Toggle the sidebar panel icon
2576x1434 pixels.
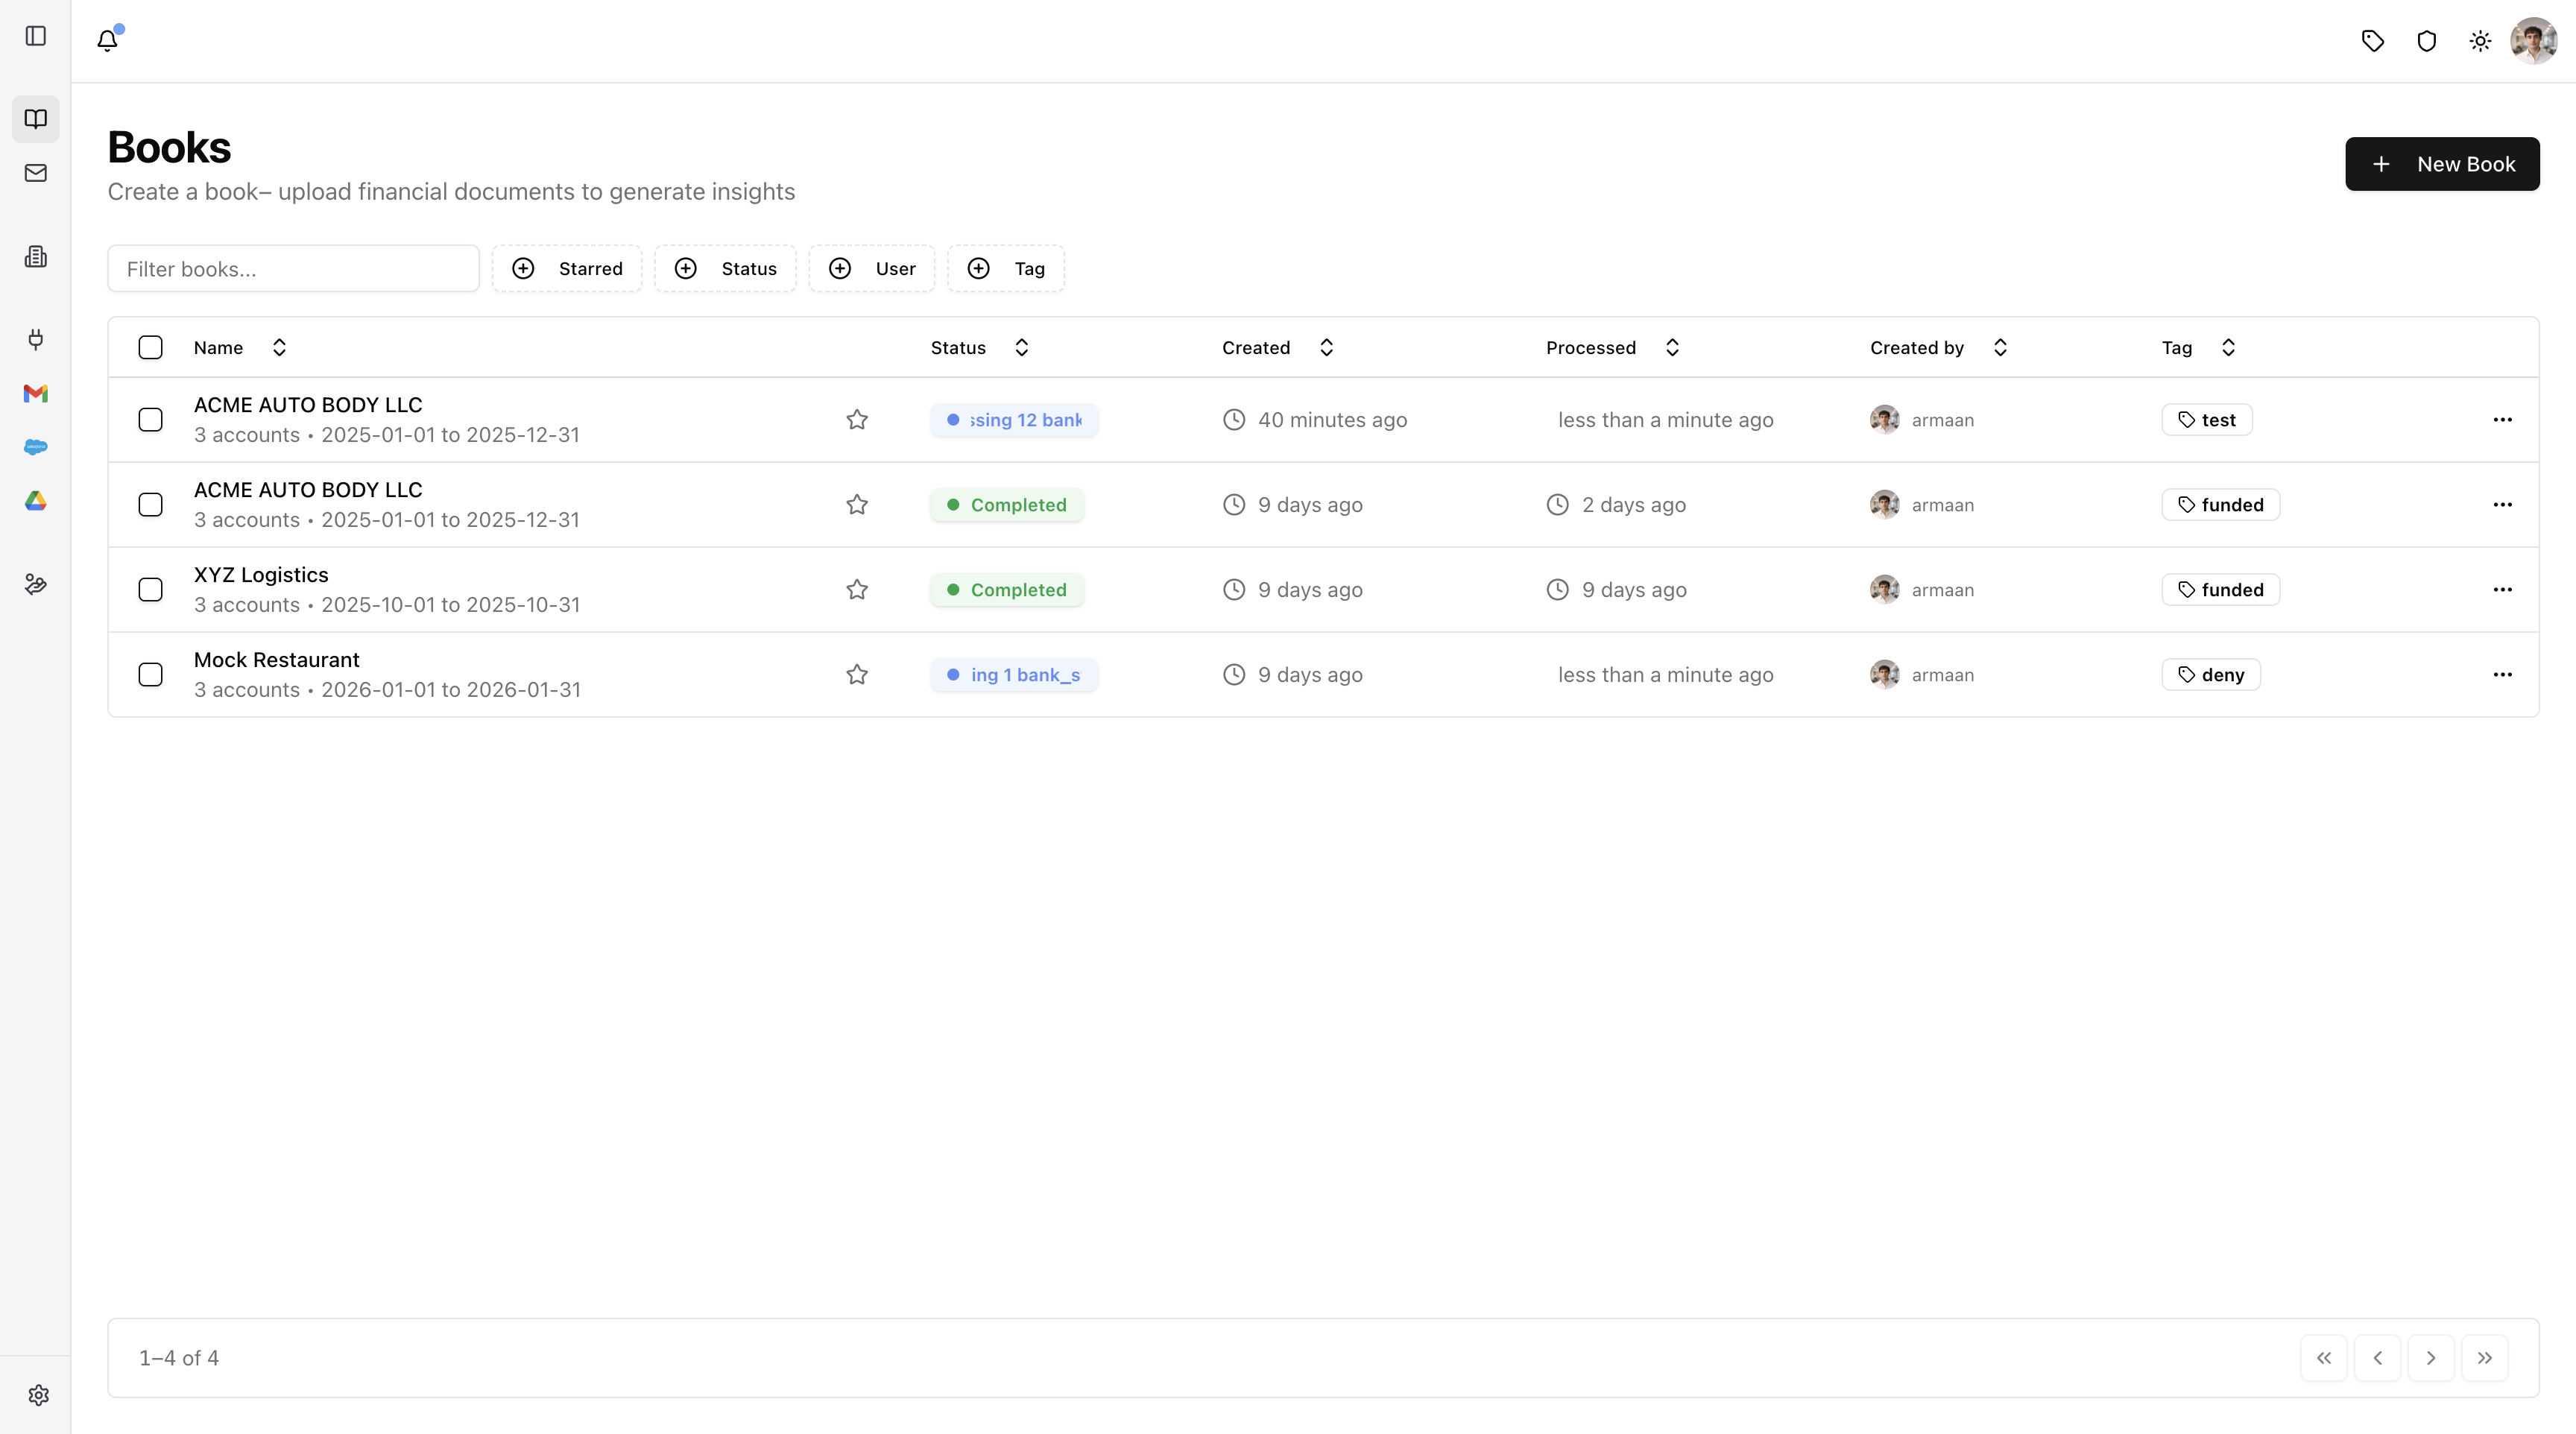pos(36,36)
